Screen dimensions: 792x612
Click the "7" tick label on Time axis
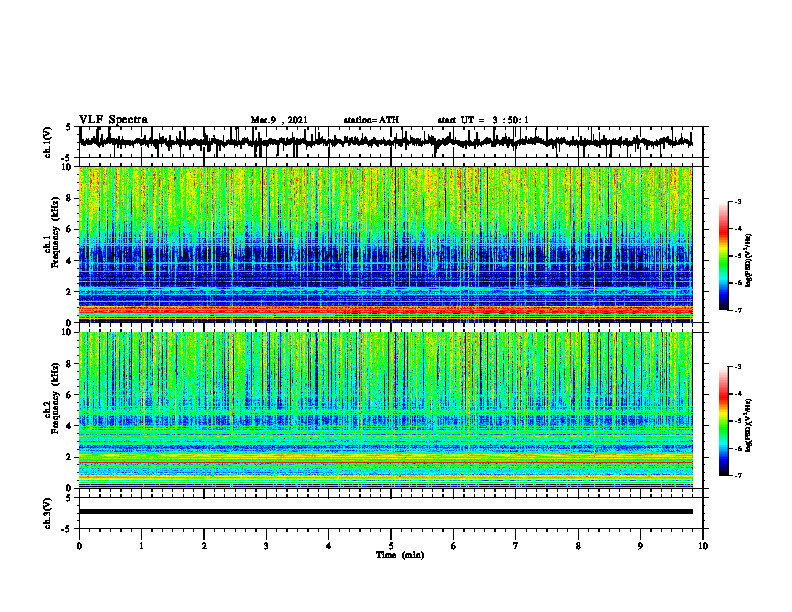[516, 546]
